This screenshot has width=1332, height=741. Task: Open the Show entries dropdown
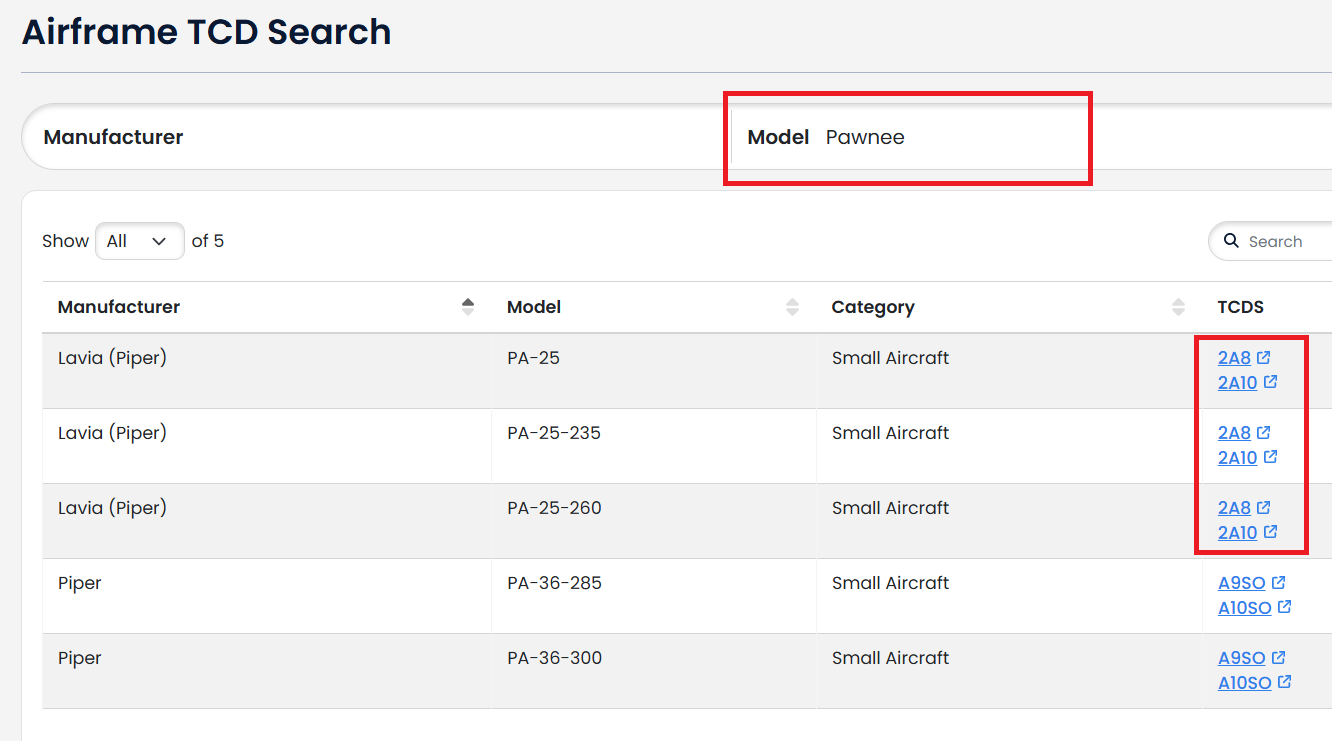click(139, 241)
